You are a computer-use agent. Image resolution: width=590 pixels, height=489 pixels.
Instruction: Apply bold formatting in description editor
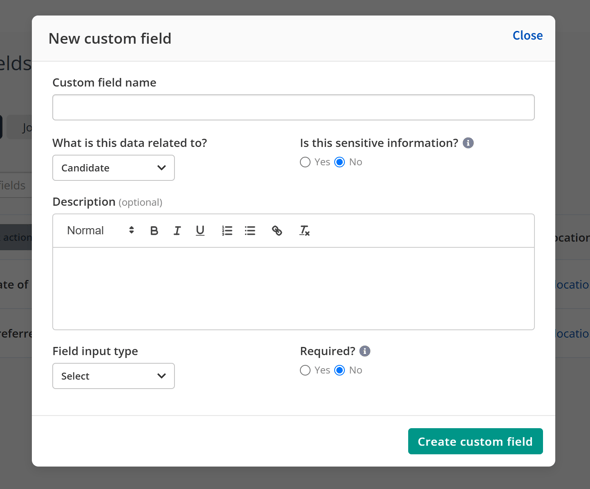(x=154, y=231)
